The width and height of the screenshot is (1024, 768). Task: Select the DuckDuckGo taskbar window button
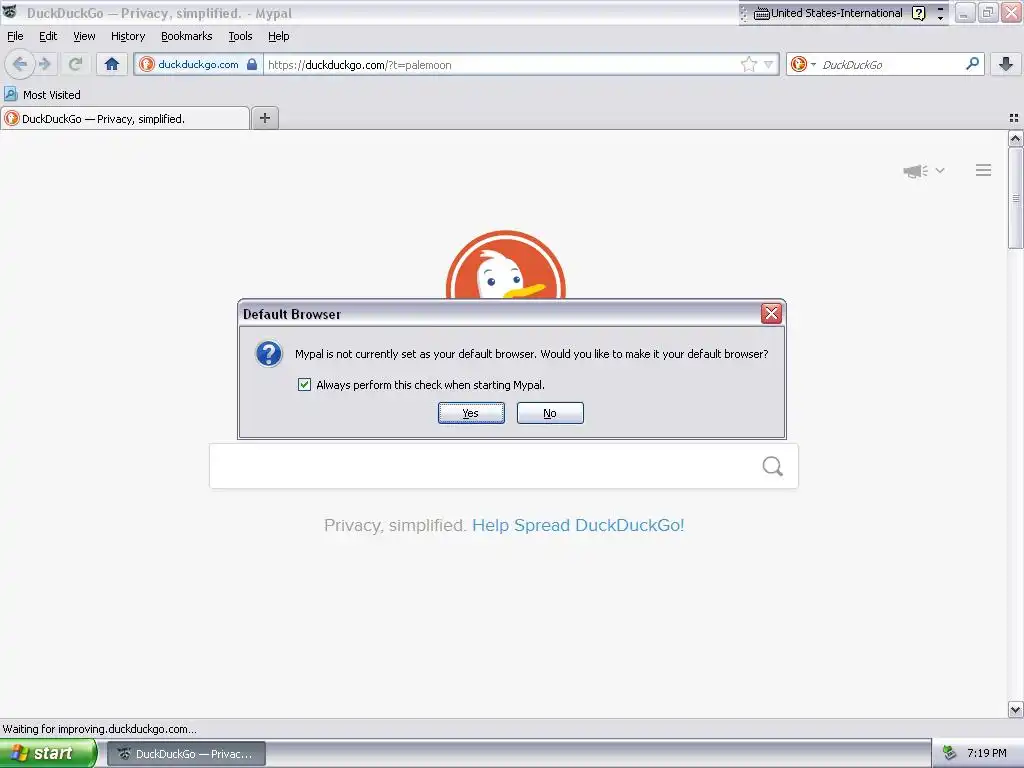point(187,754)
